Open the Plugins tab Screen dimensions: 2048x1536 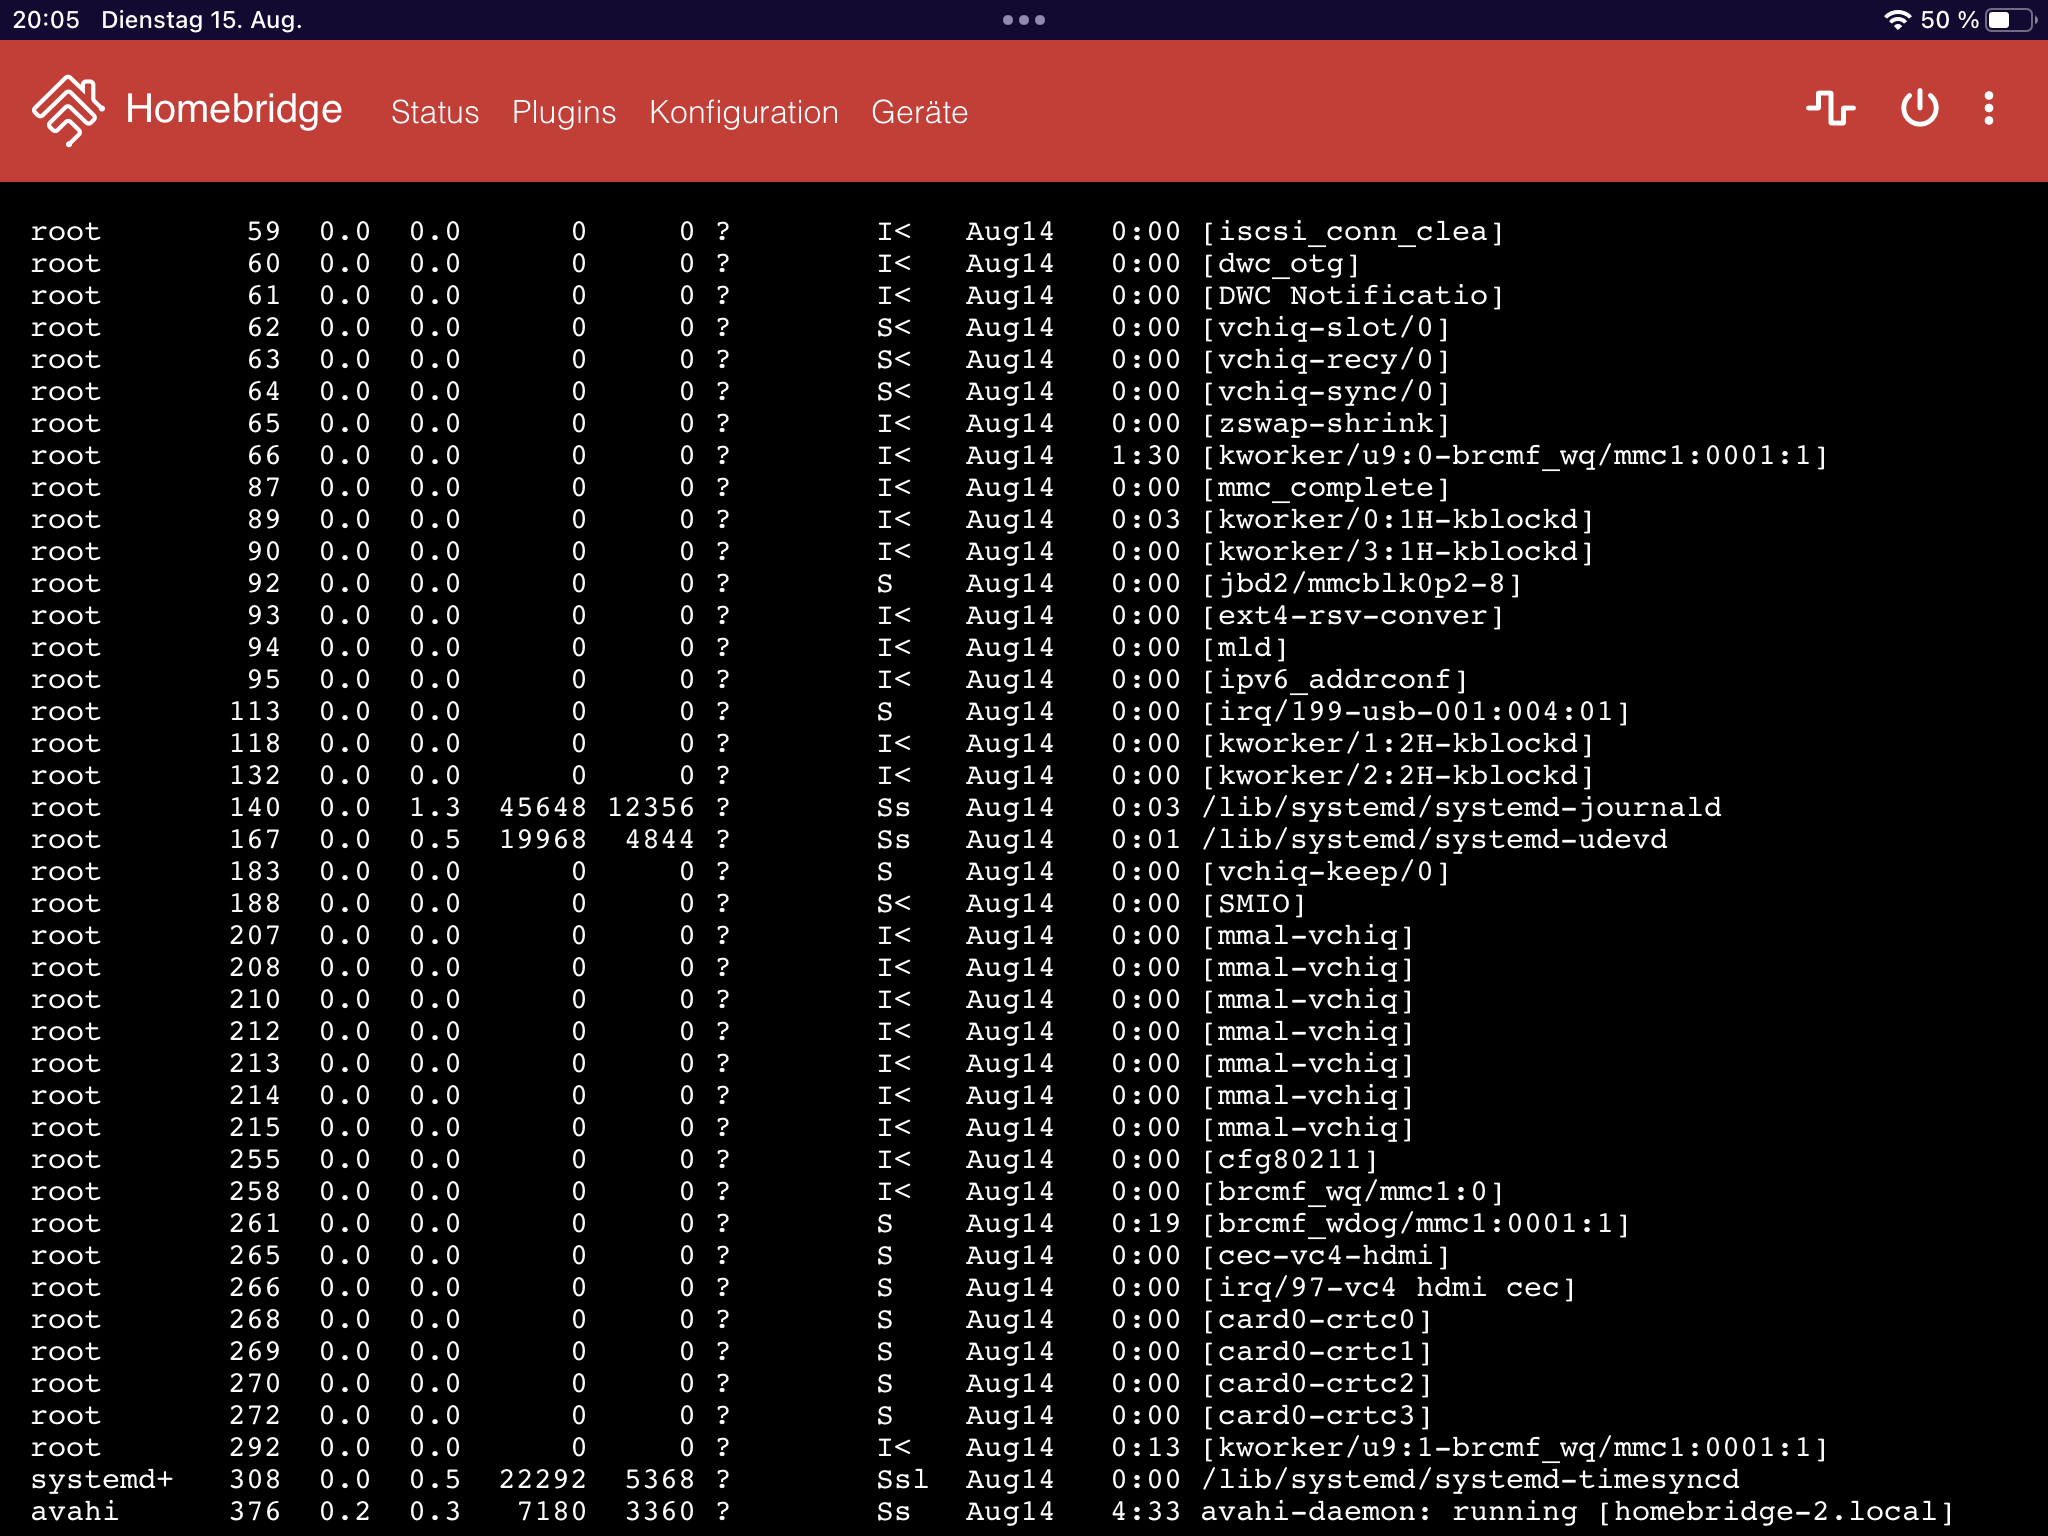click(x=563, y=112)
